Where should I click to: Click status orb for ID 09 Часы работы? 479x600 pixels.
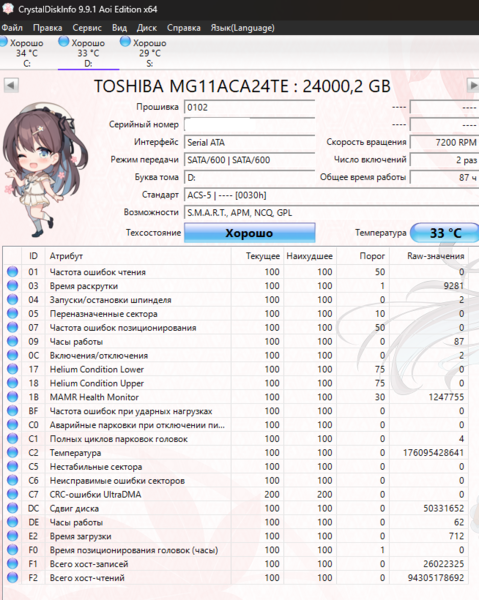13,341
